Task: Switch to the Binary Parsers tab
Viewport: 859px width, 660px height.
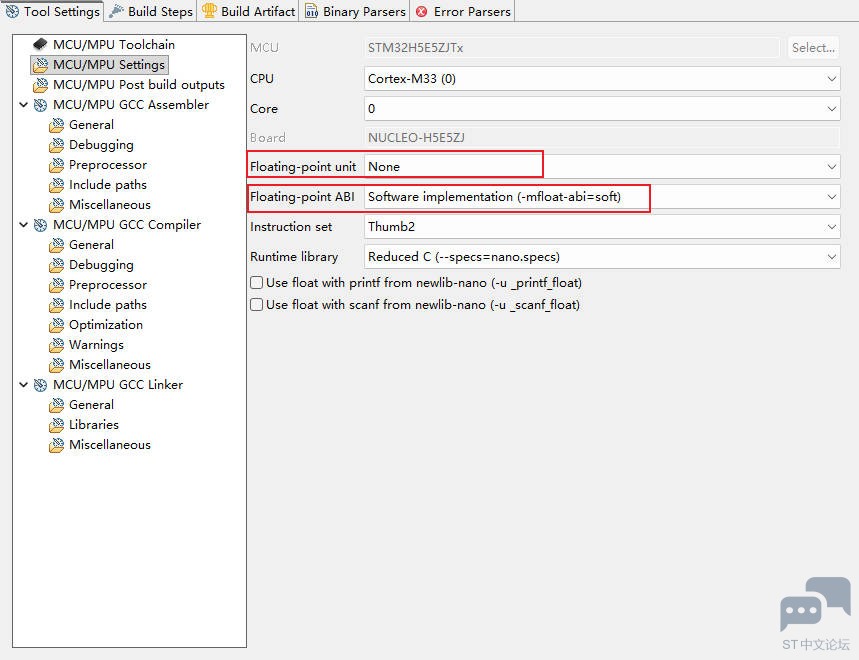Action: click(x=355, y=12)
